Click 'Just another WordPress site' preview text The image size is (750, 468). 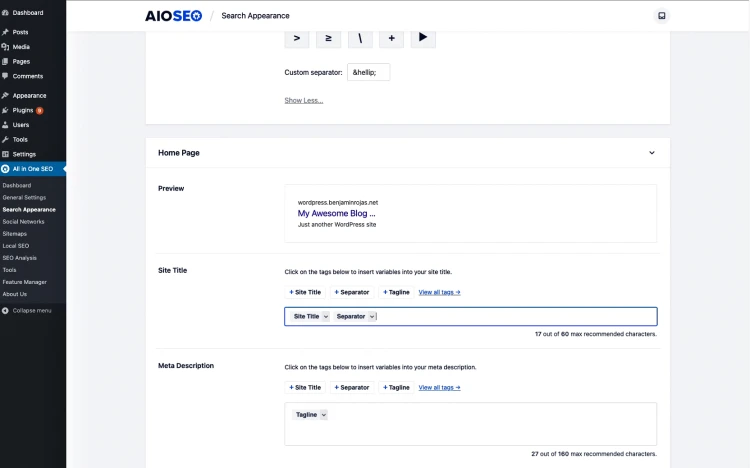tap(337, 224)
